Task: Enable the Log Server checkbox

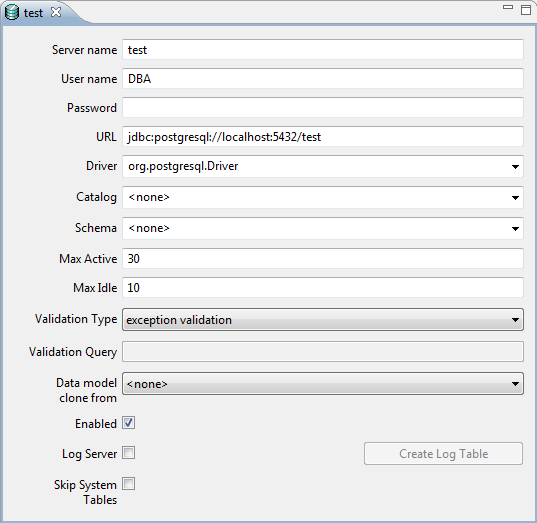Action: pyautogui.click(x=129, y=453)
